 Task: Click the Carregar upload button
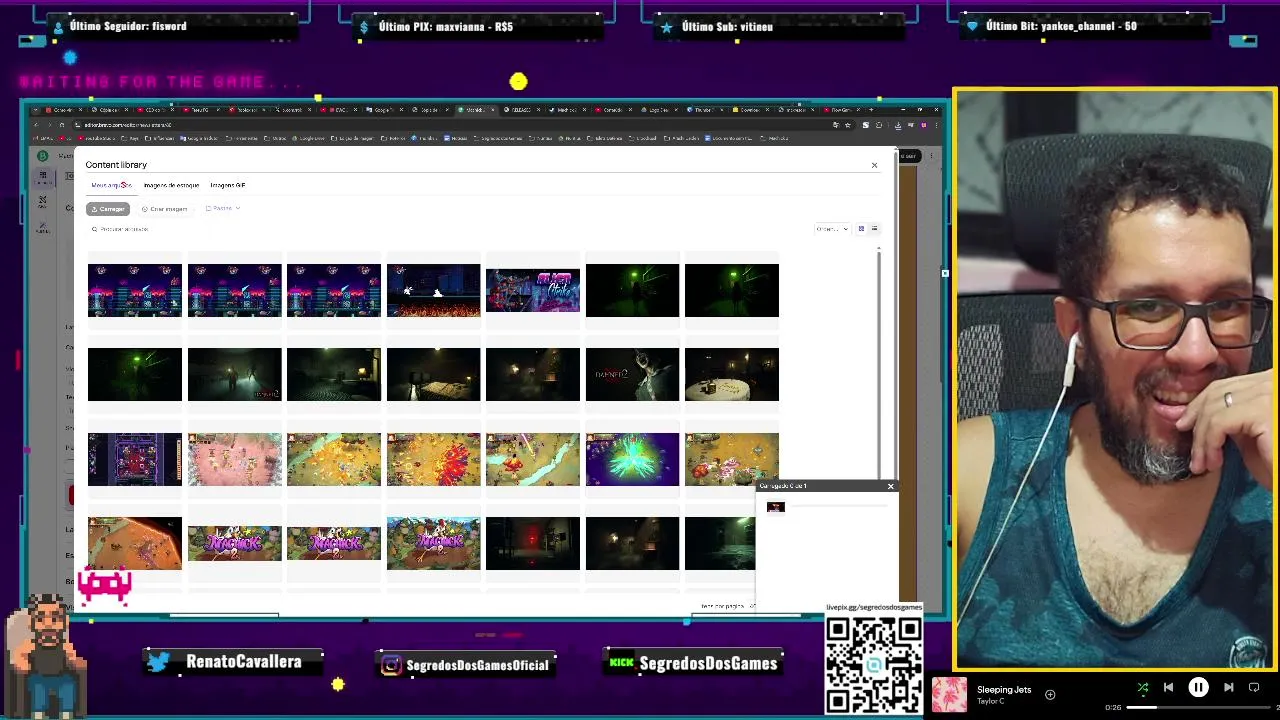pyautogui.click(x=108, y=209)
